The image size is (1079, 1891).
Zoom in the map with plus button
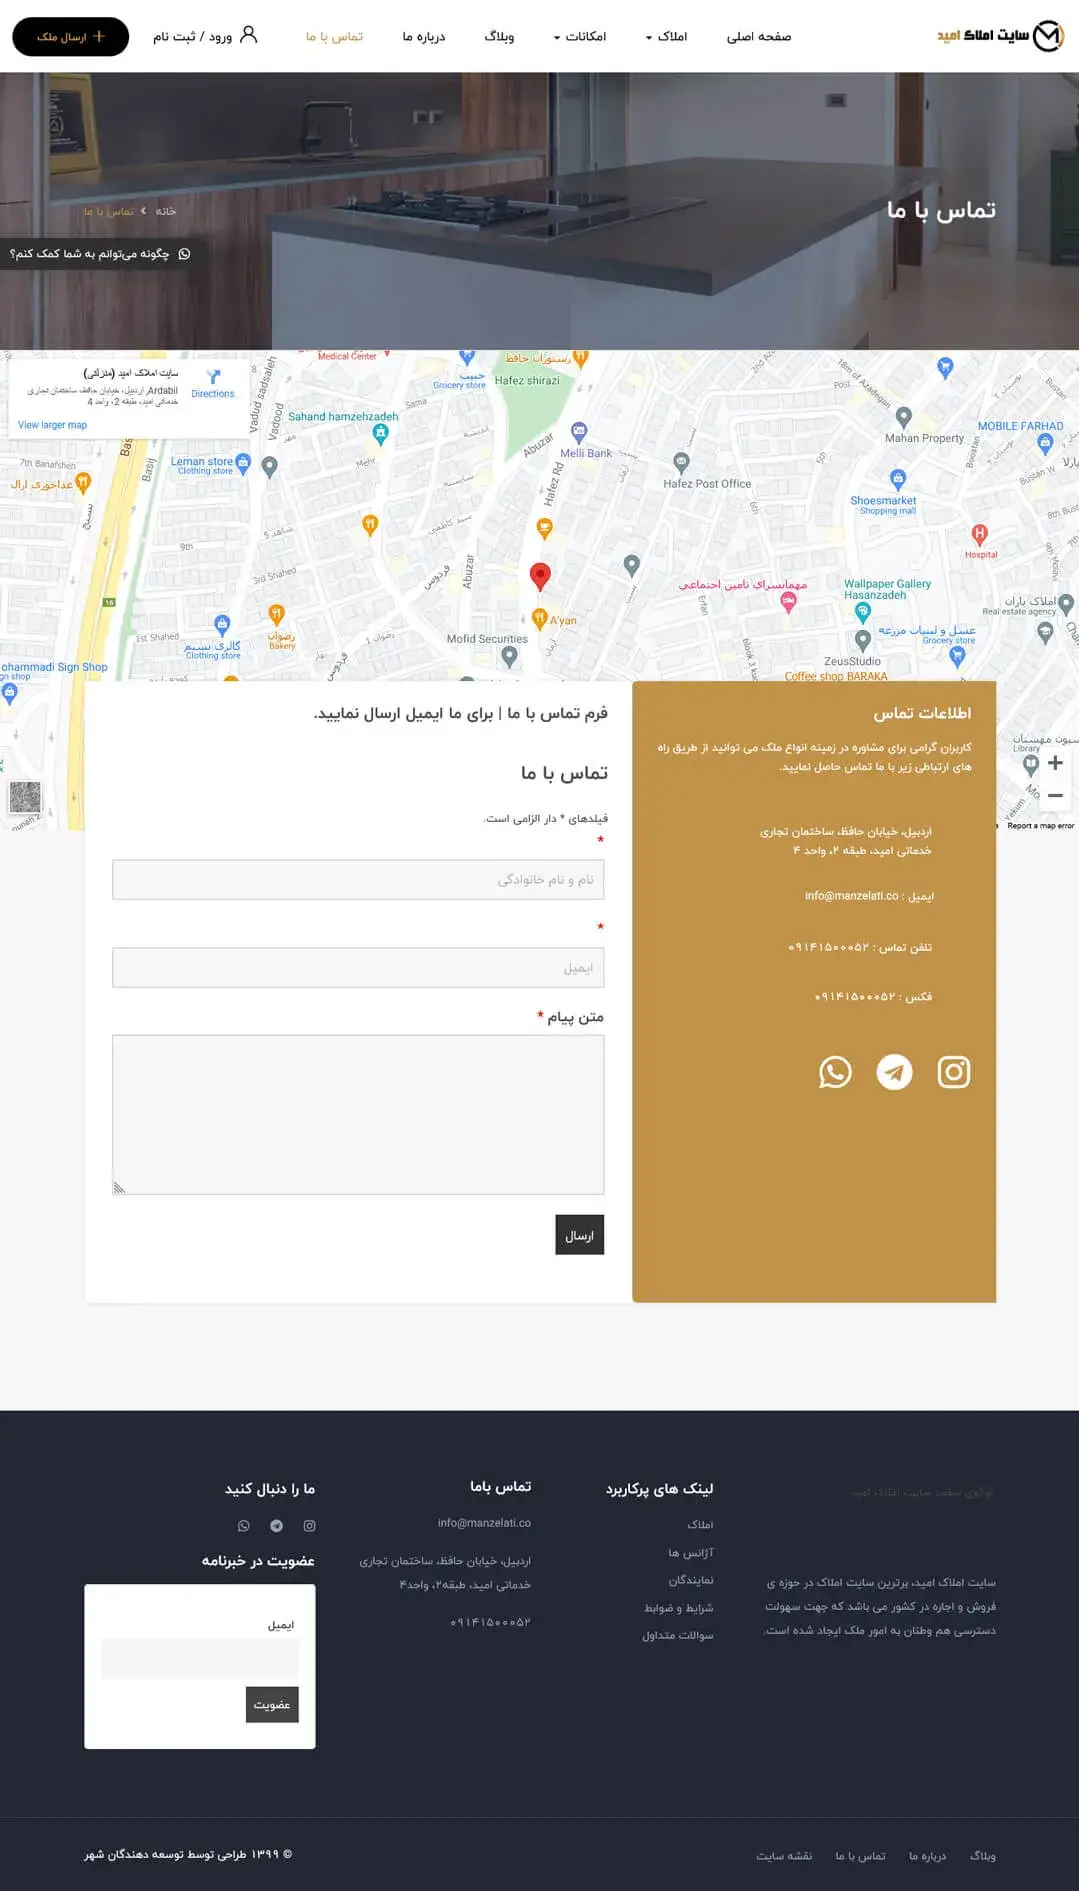(1055, 763)
